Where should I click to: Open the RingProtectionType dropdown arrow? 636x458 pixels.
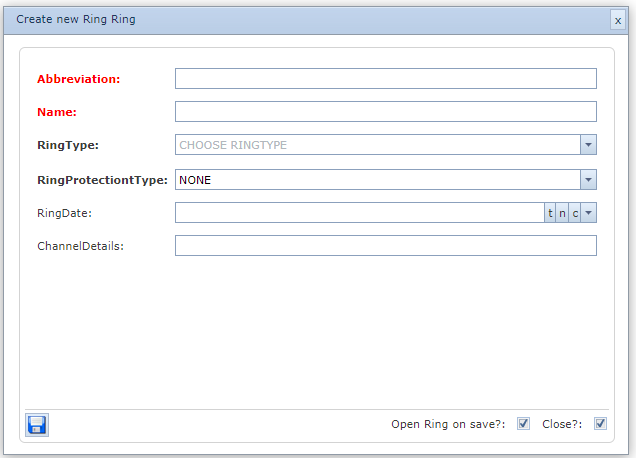pyautogui.click(x=589, y=179)
